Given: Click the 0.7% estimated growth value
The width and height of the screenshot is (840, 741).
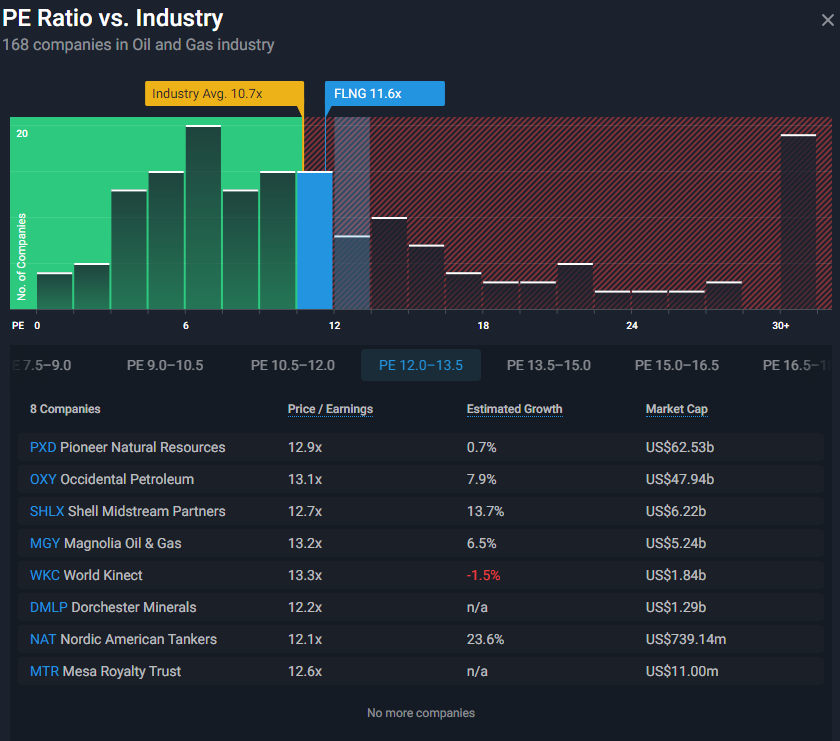Looking at the screenshot, I should (482, 447).
